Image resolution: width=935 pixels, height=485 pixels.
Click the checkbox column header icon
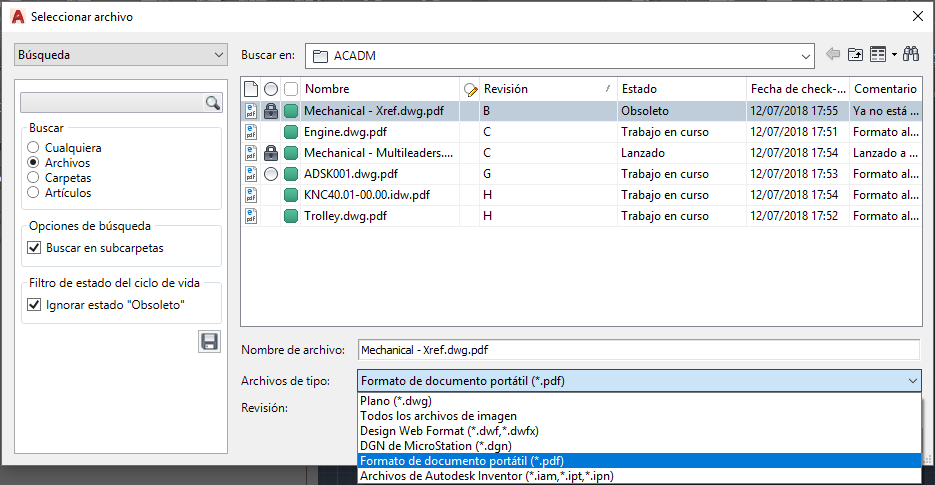pos(291,89)
